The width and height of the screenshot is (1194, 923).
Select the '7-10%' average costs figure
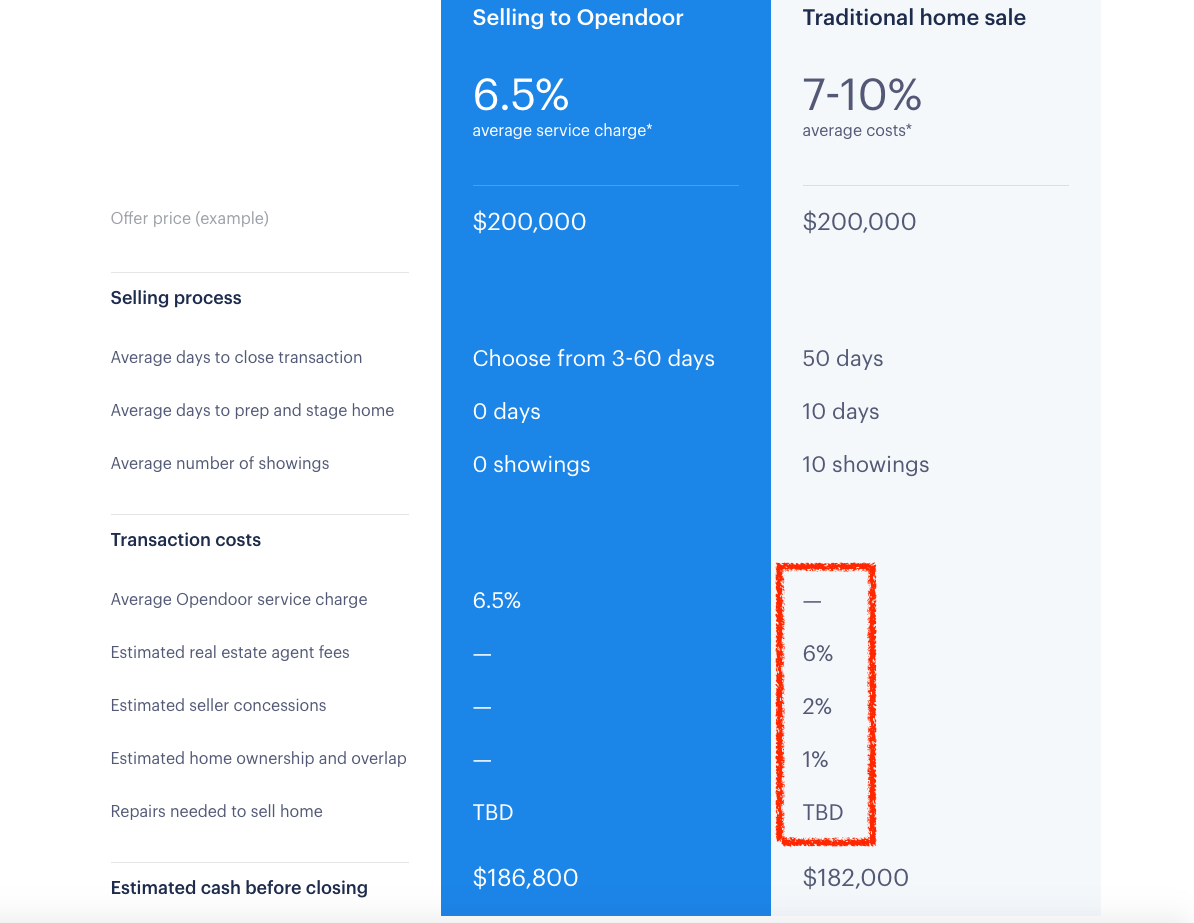(862, 94)
